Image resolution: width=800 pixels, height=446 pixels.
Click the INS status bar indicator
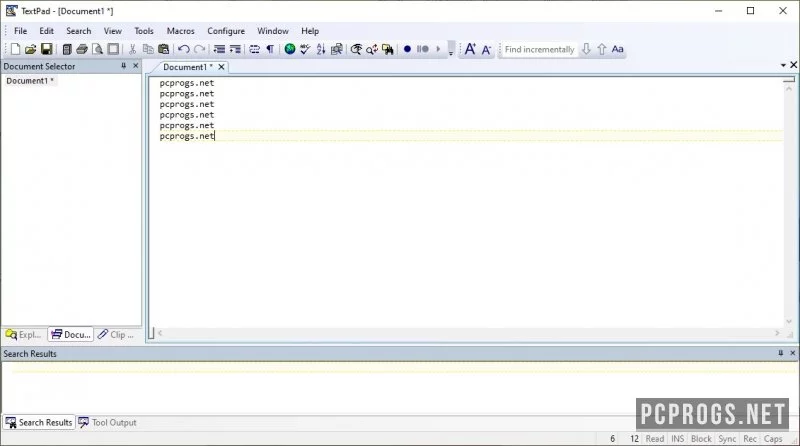[x=678, y=439]
